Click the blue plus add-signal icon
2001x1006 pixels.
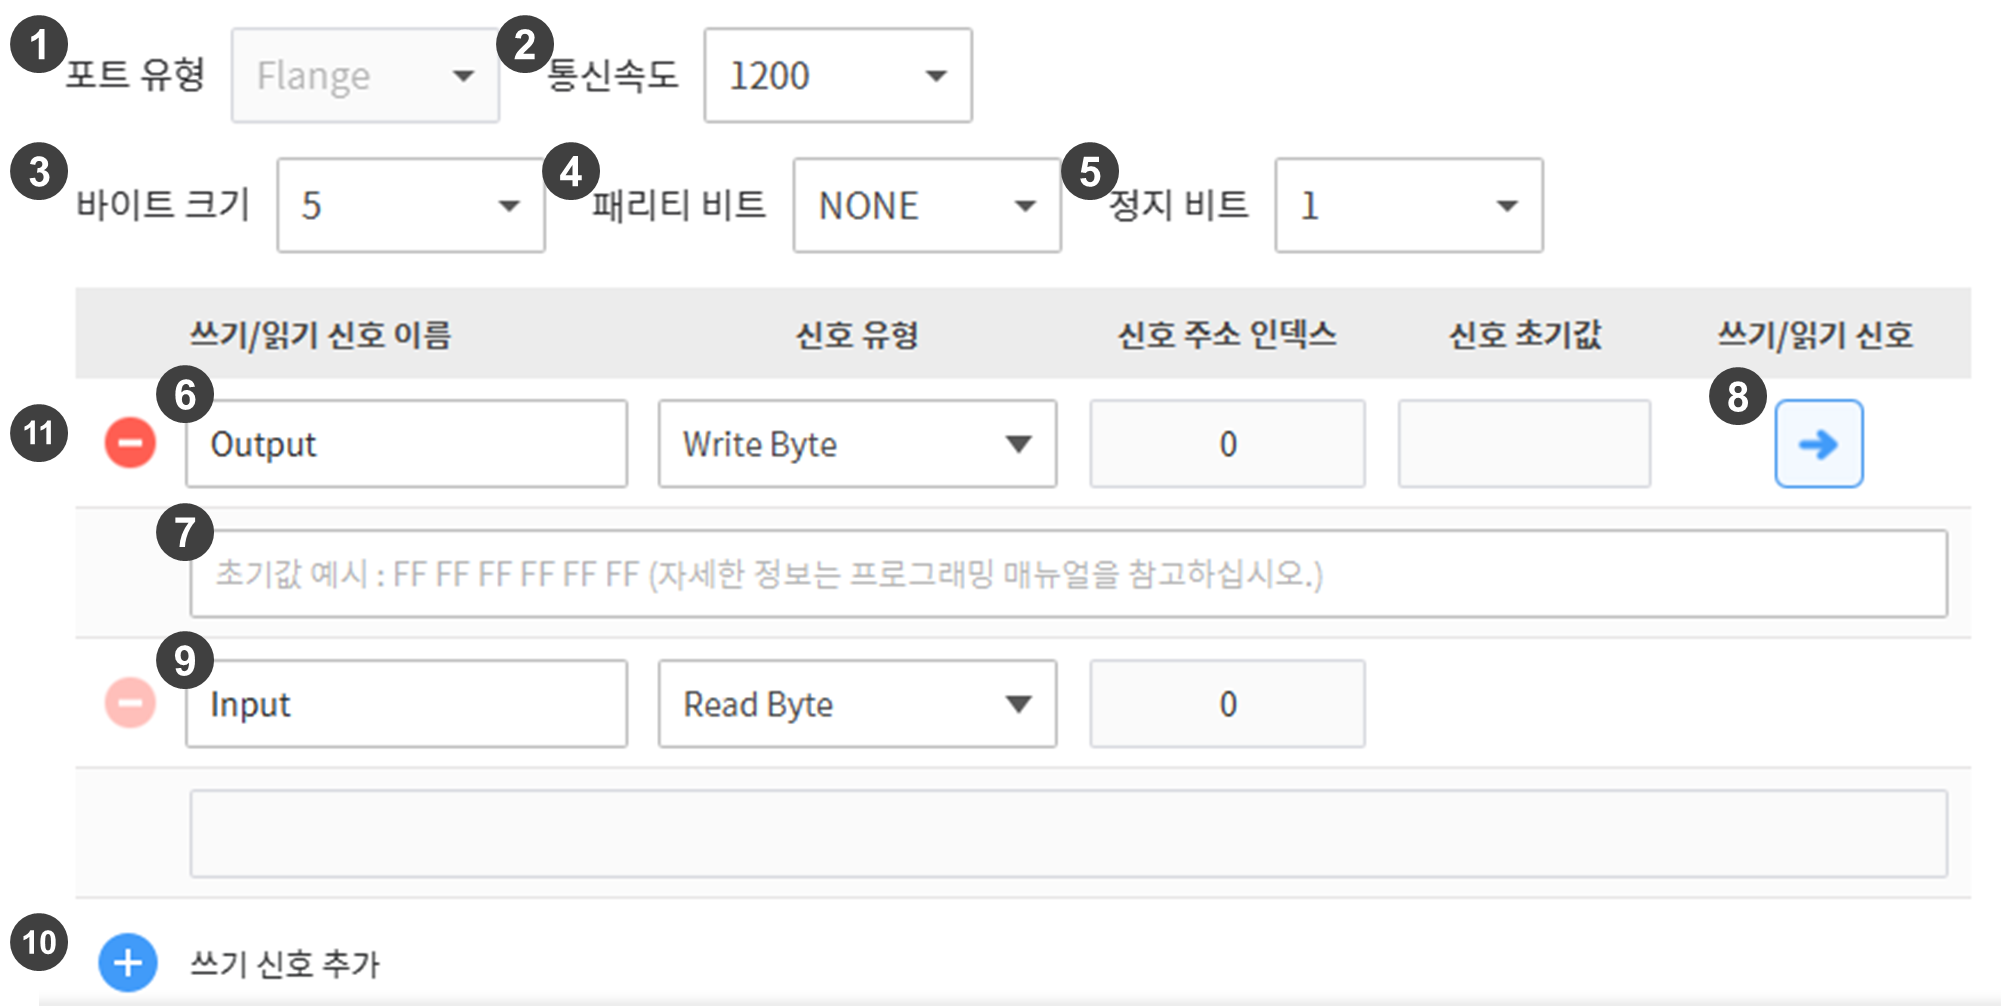(127, 963)
